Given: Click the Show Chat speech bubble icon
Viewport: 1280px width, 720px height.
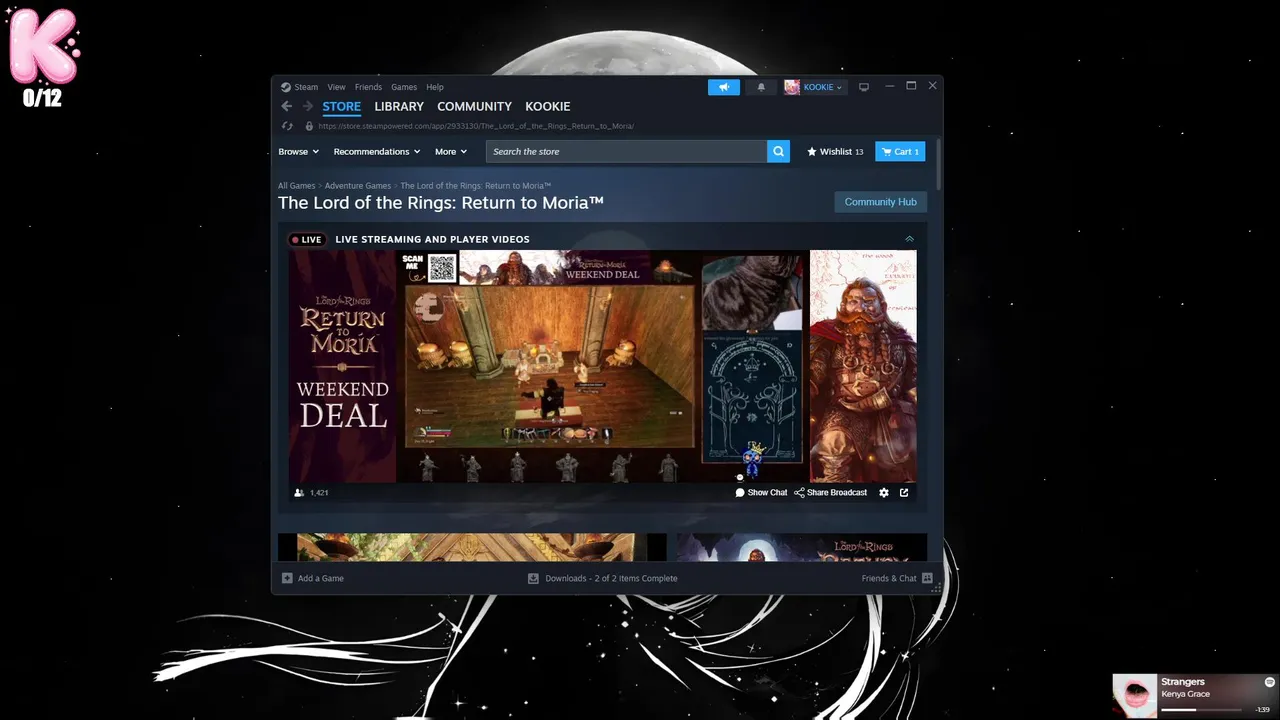Looking at the screenshot, I should coord(740,493).
